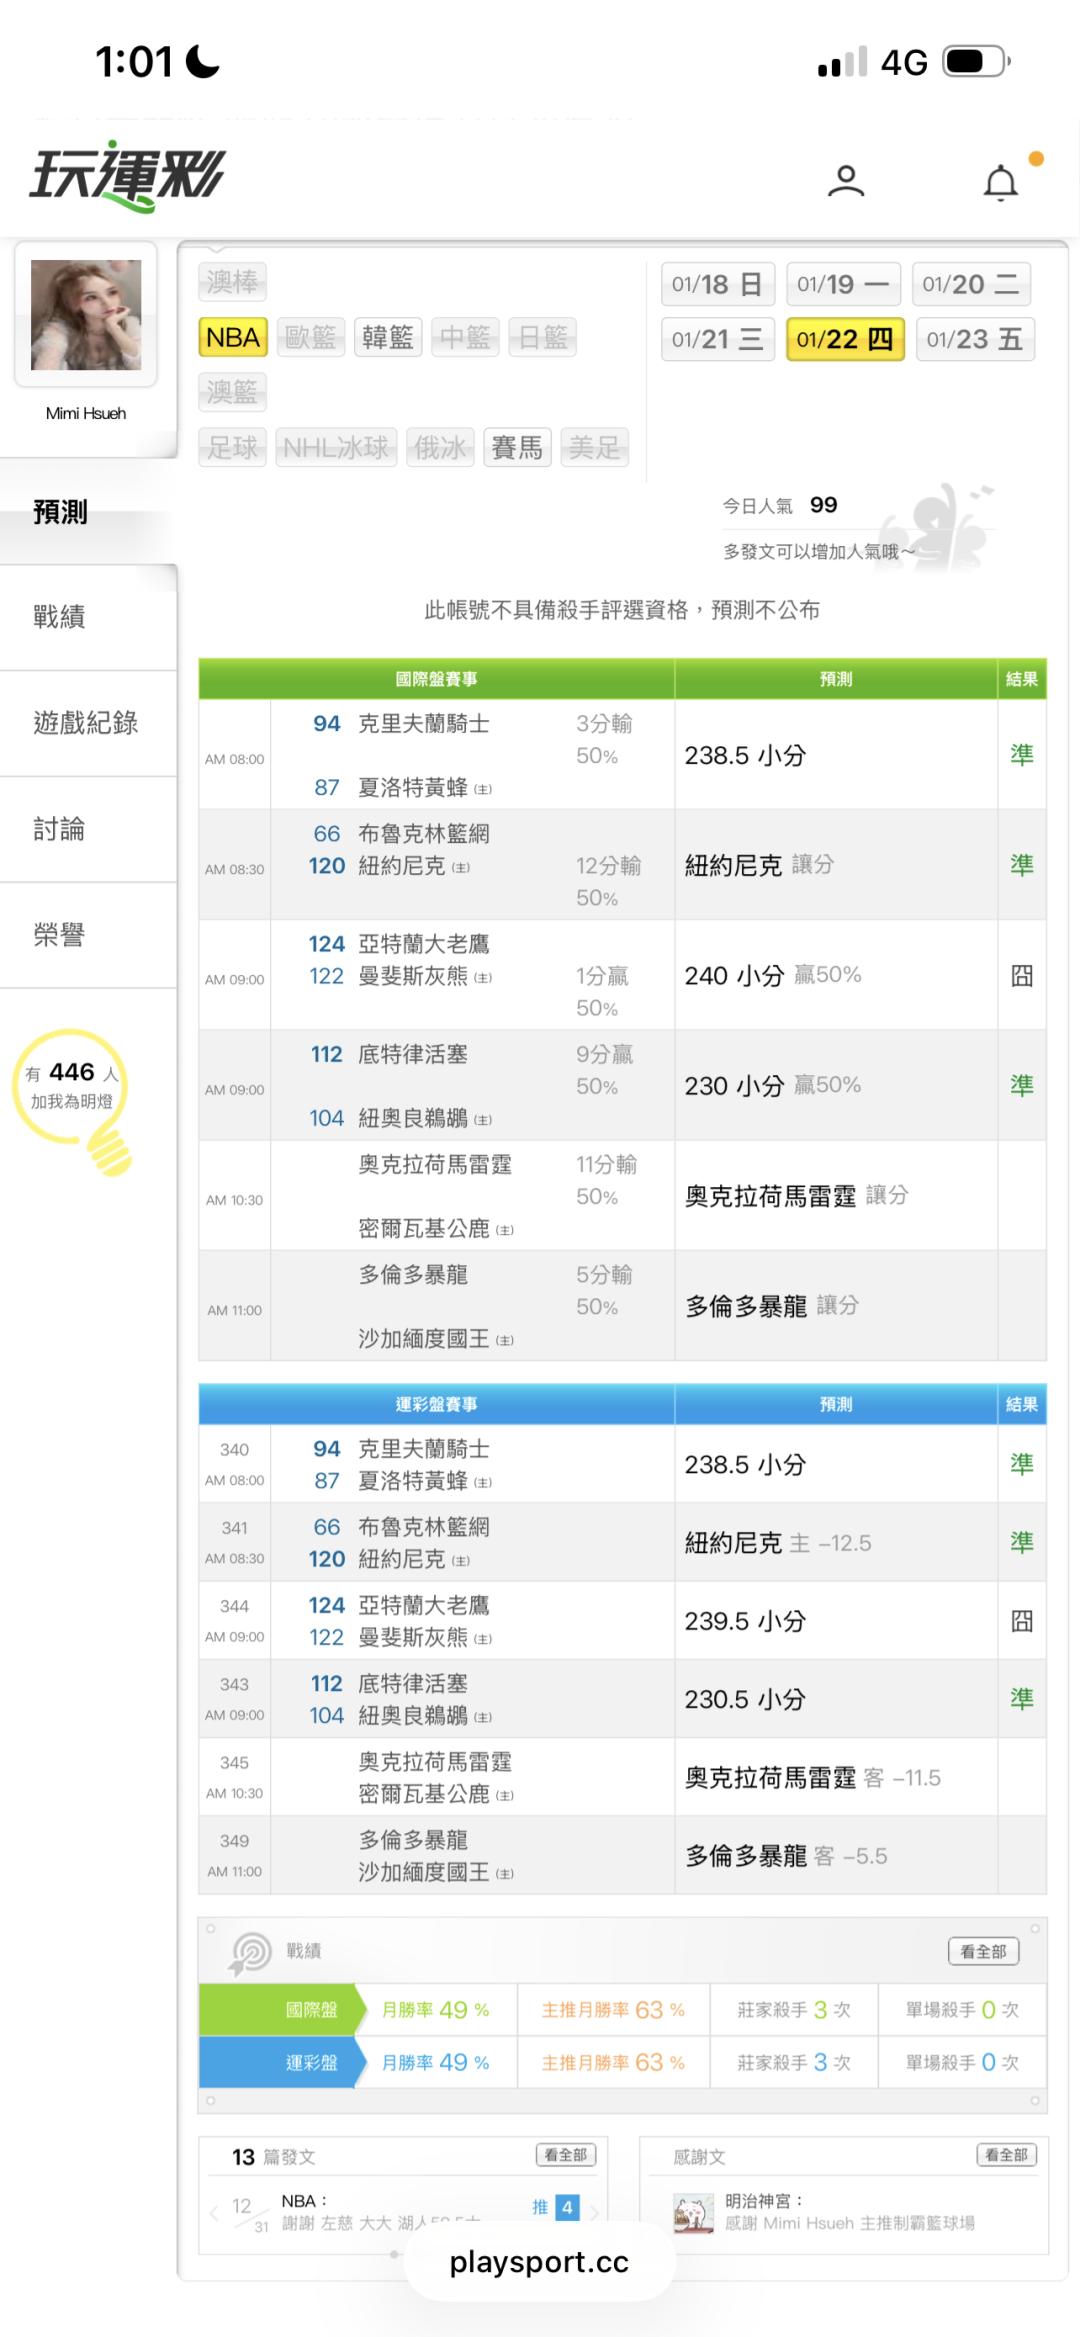Select the 足球 category tab
The height and width of the screenshot is (2337, 1080).
point(233,447)
